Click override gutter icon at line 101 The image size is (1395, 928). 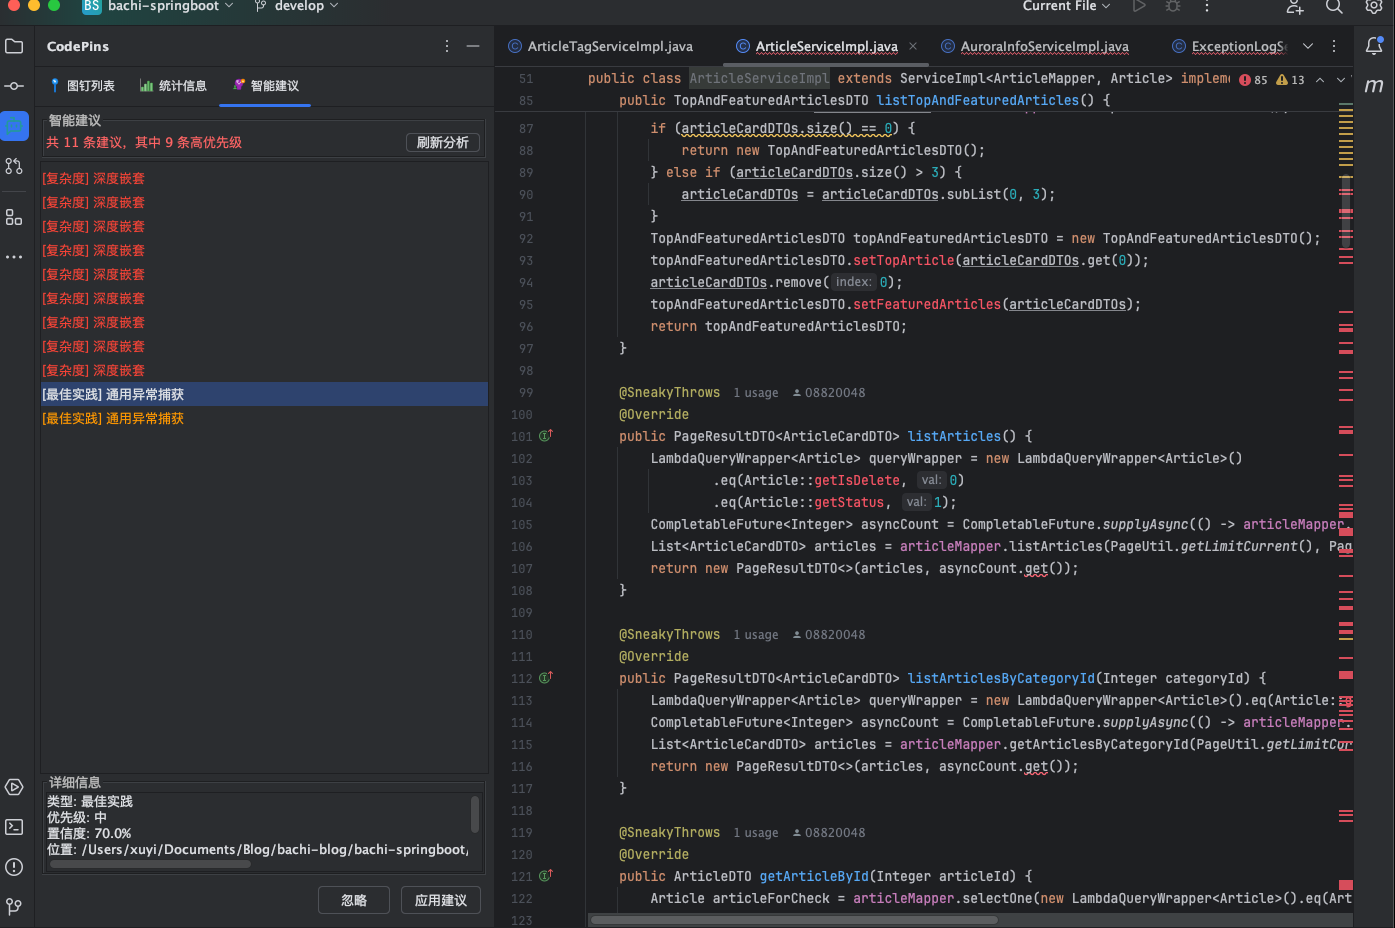point(546,436)
